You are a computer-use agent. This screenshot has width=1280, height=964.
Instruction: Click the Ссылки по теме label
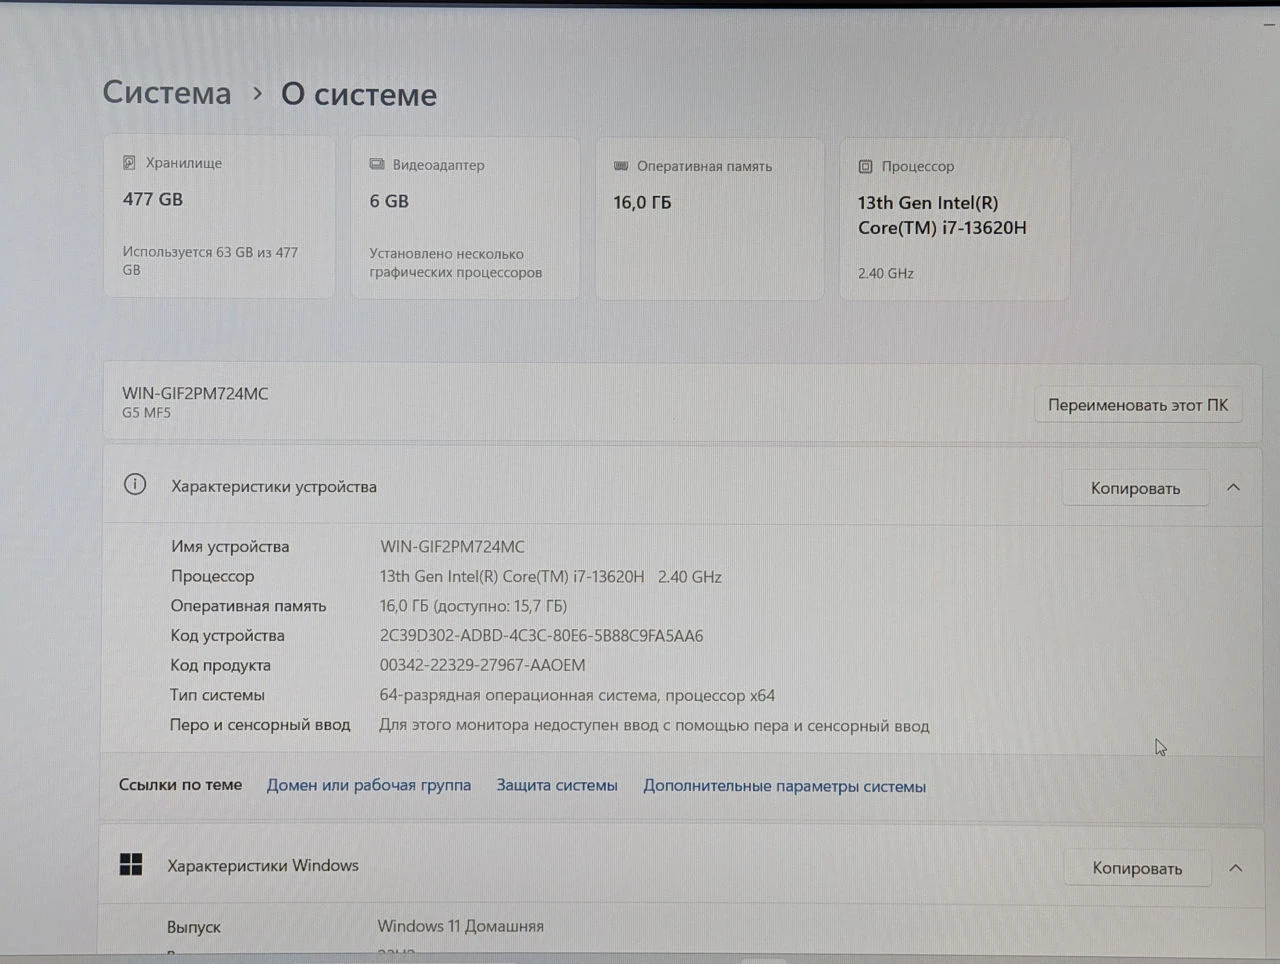point(180,784)
